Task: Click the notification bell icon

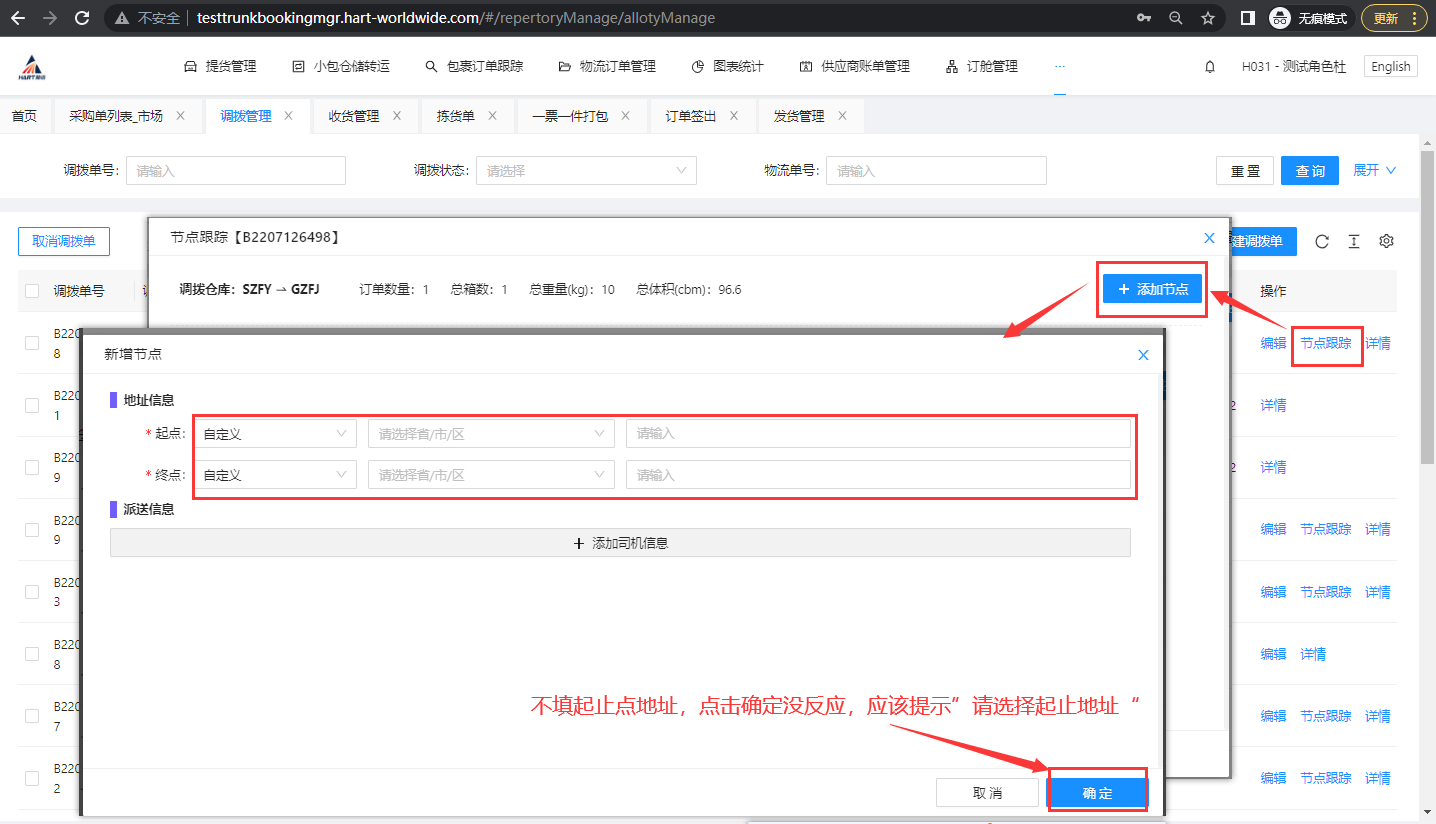Action: coord(1210,67)
